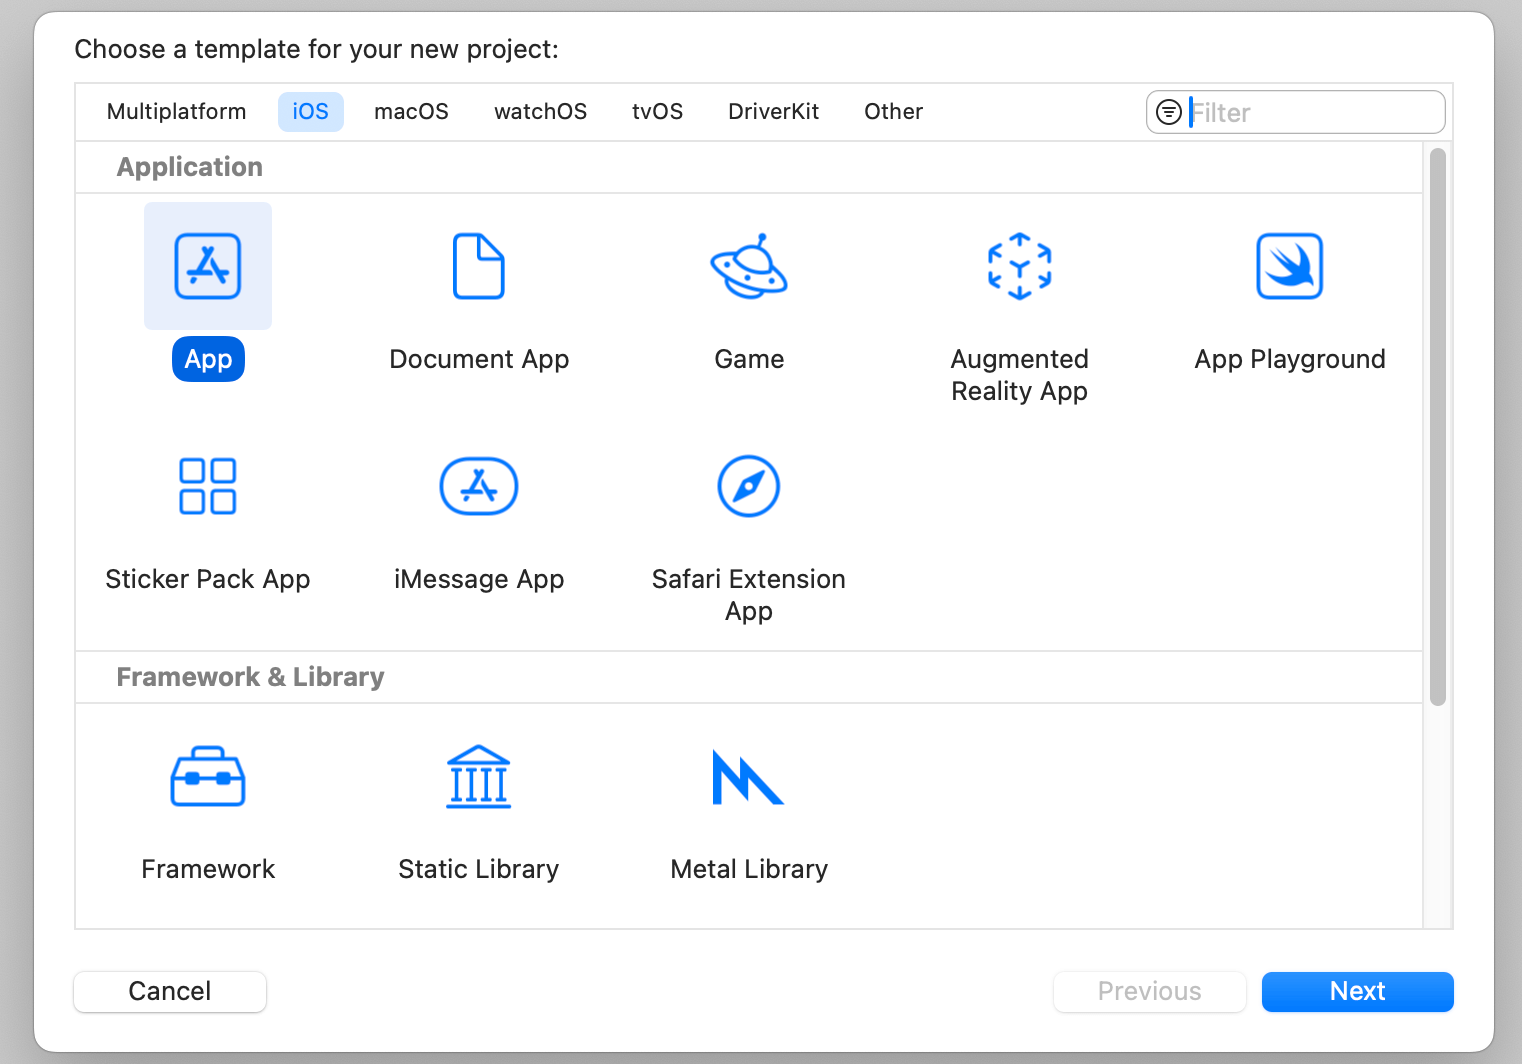Switch to the tvOS tab
1522x1064 pixels.
657,111
